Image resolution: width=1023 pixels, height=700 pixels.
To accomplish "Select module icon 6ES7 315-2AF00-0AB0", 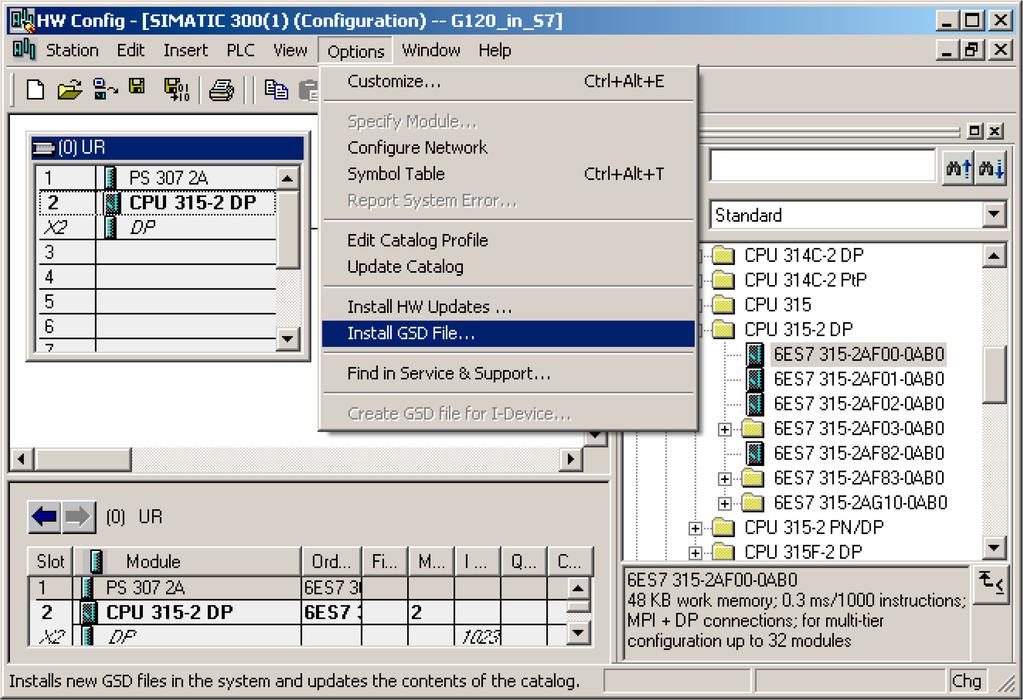I will coord(754,354).
